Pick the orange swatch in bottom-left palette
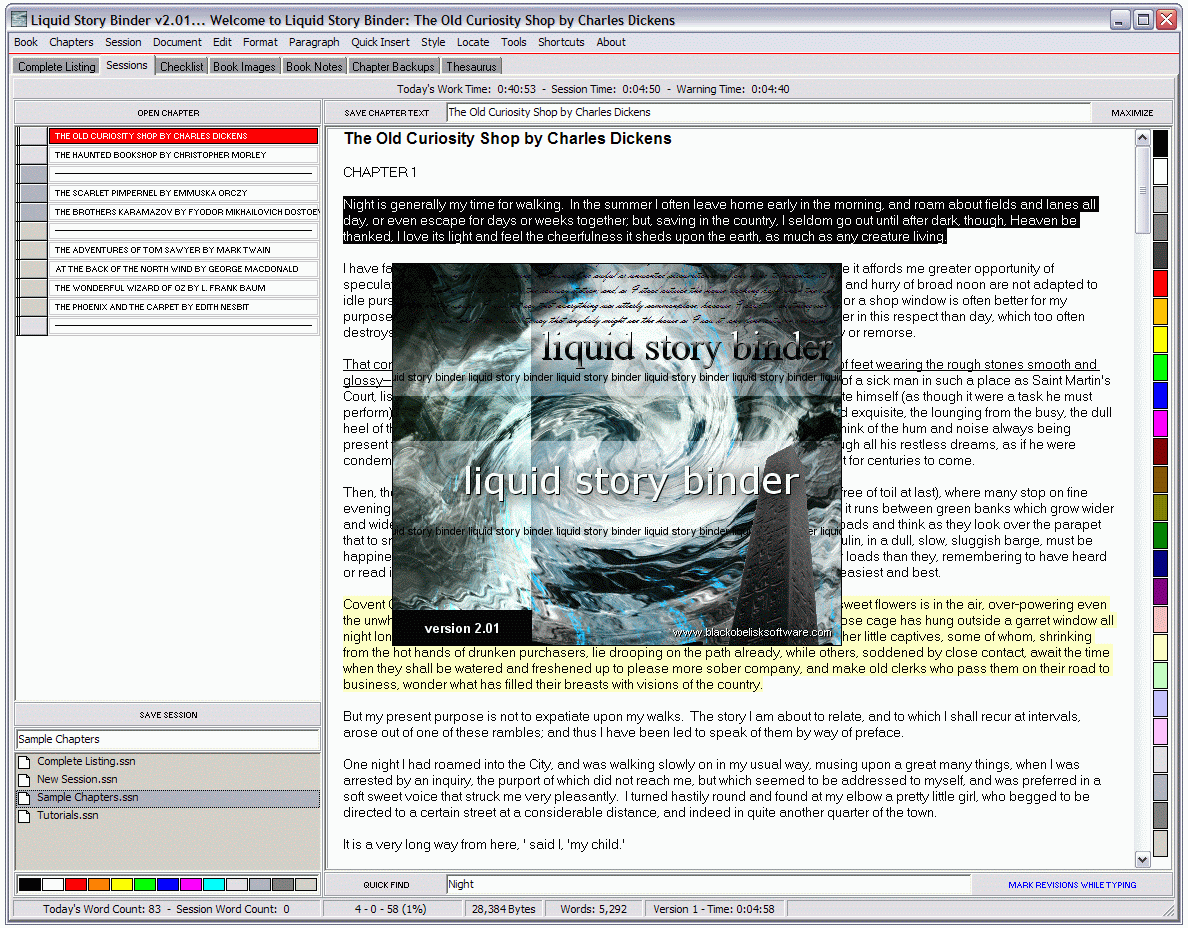 98,885
